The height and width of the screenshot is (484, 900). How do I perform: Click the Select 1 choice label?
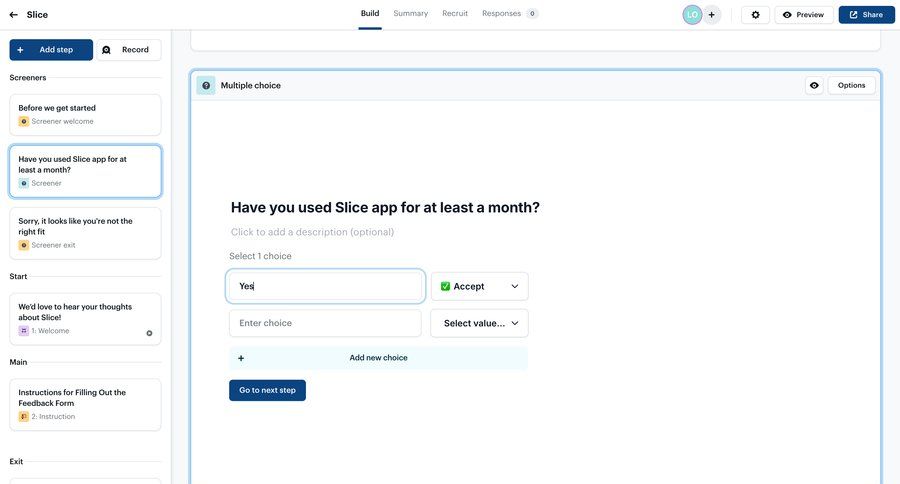[261, 256]
